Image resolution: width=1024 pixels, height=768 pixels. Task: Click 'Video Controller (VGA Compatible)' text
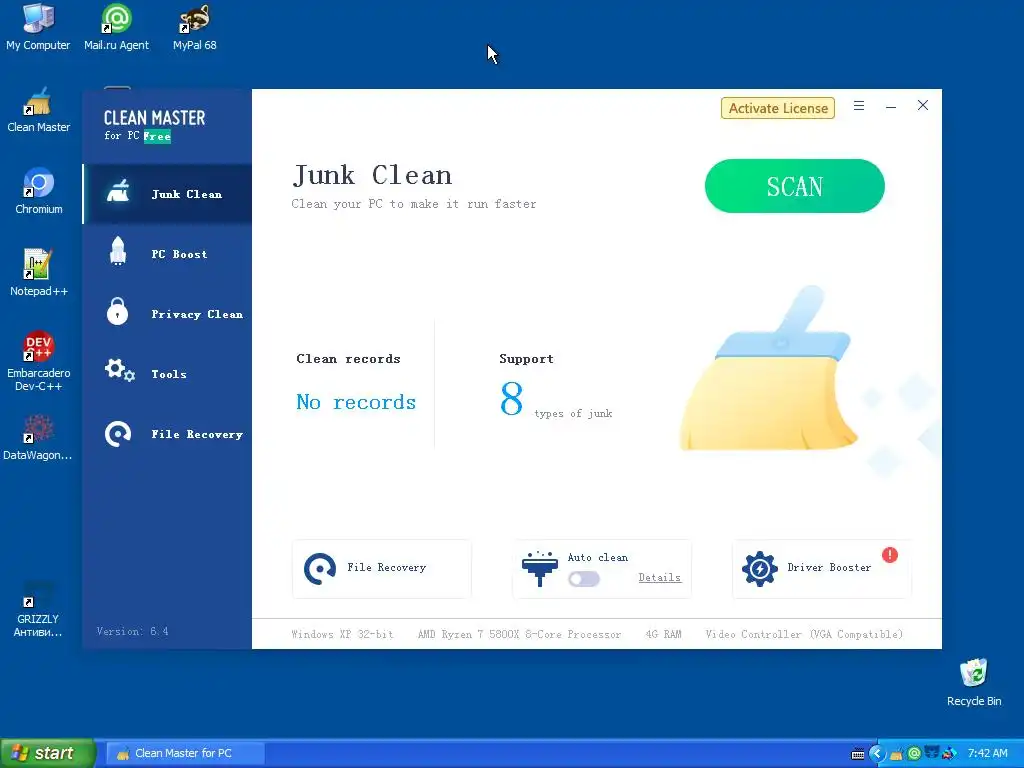pos(804,634)
